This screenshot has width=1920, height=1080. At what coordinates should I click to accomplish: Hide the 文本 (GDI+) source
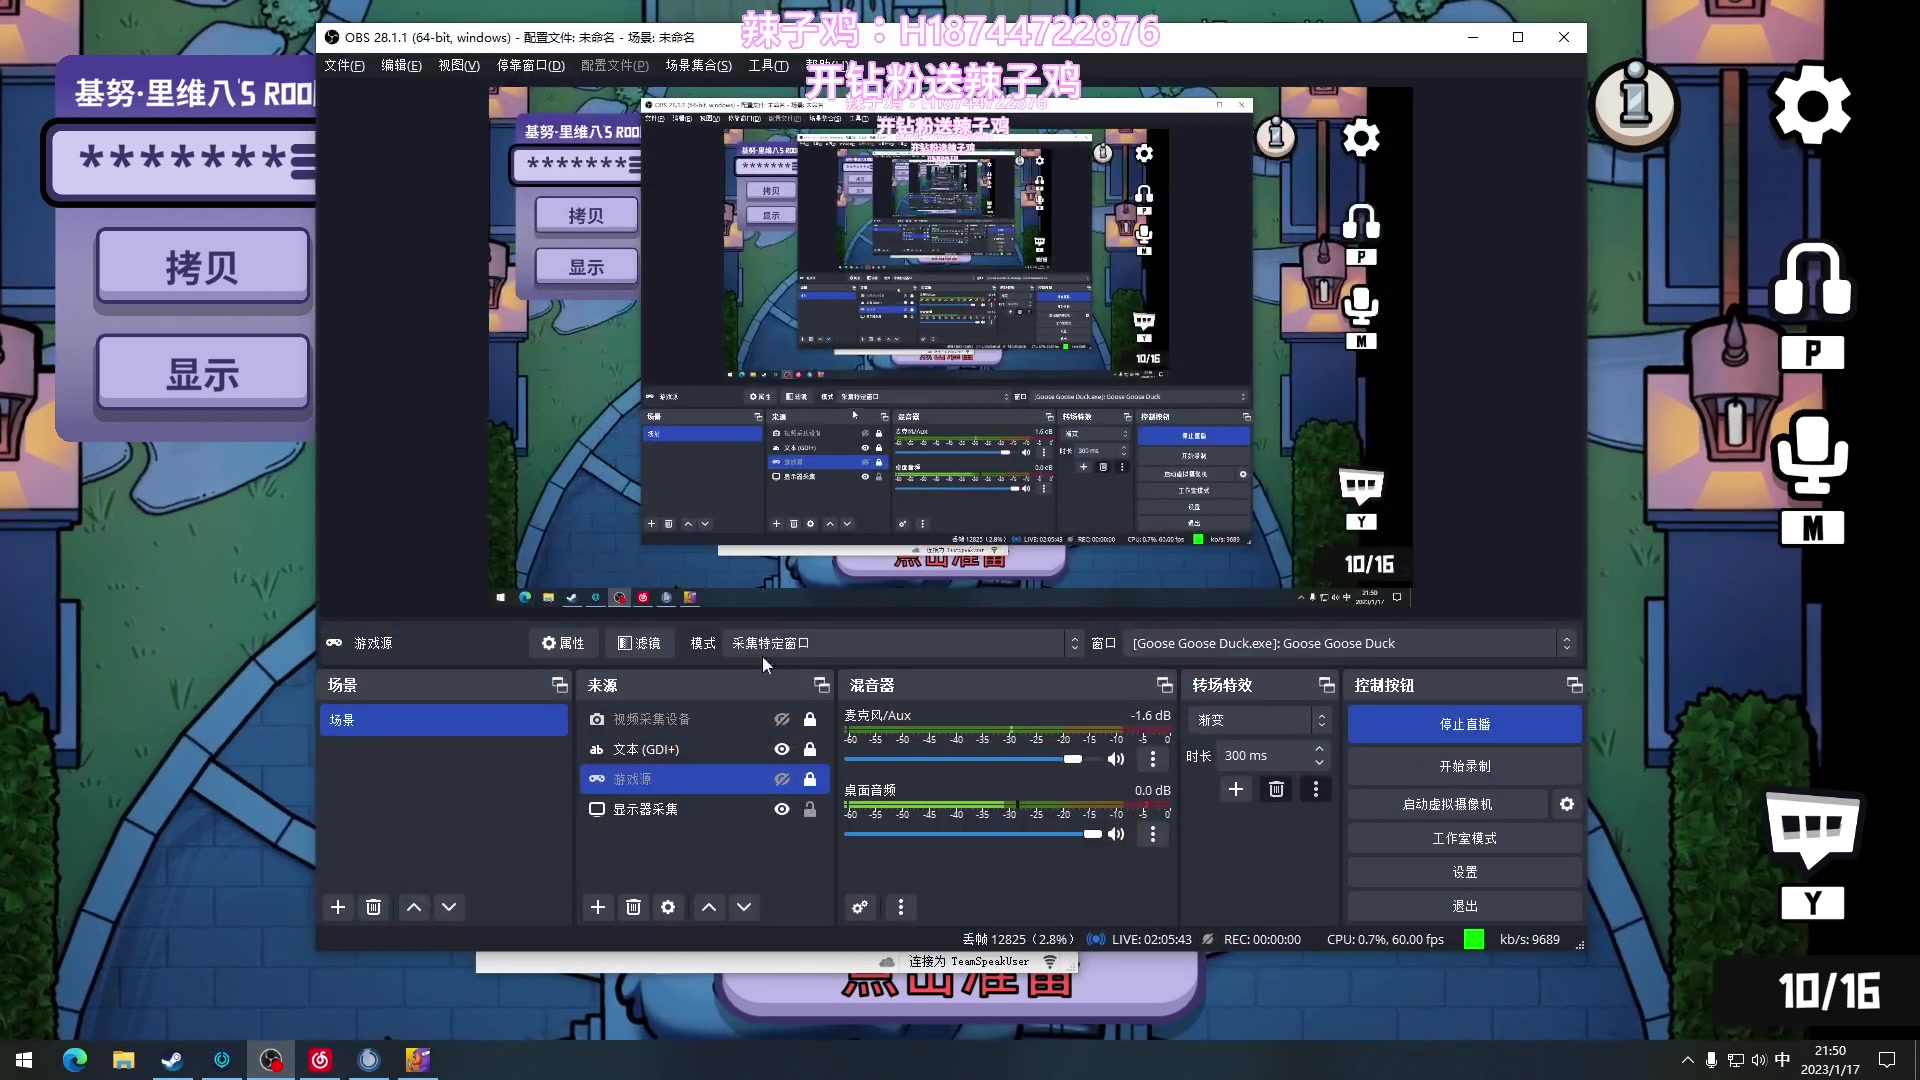(x=782, y=749)
